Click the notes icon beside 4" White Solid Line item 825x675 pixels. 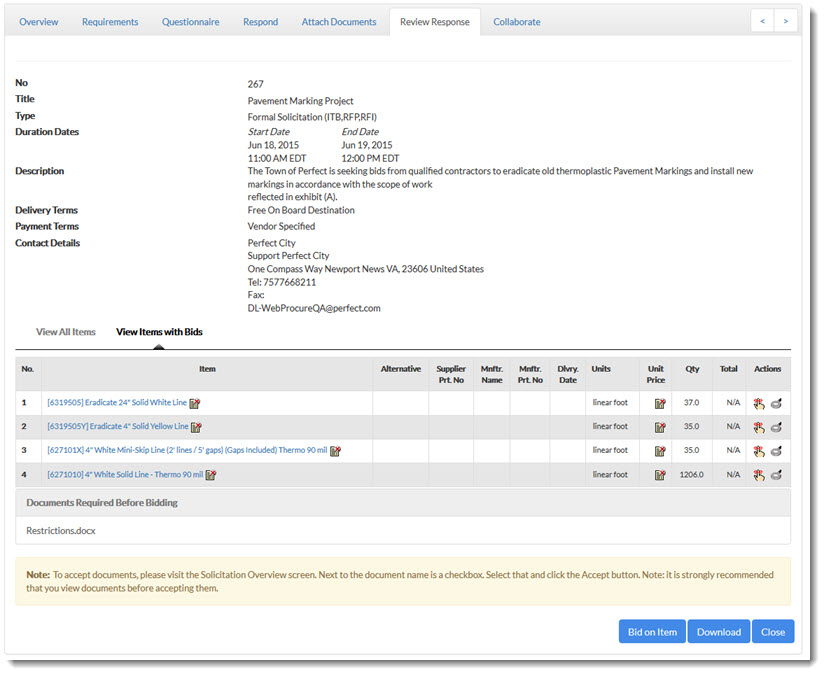[210, 475]
